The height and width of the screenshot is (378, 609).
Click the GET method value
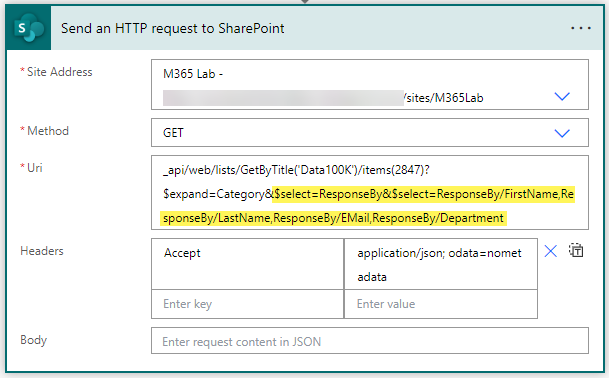(173, 133)
